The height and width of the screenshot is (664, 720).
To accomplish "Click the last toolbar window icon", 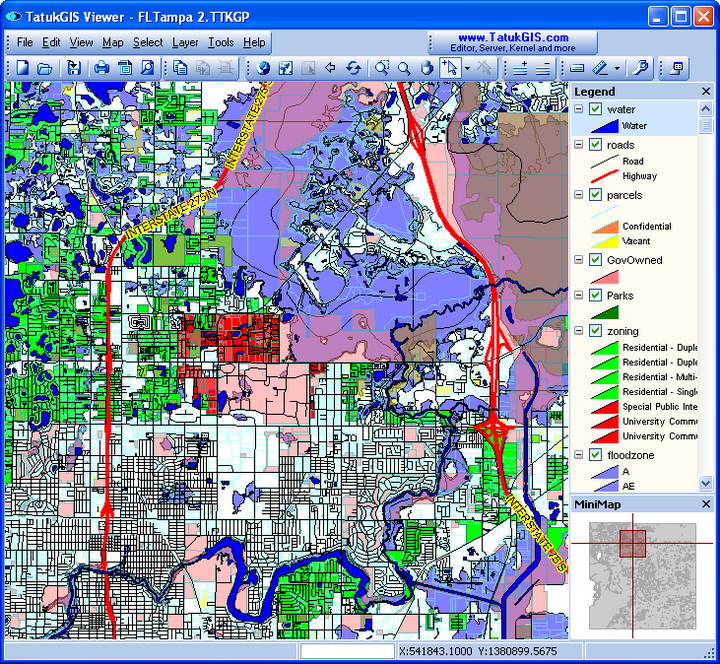I will (677, 68).
